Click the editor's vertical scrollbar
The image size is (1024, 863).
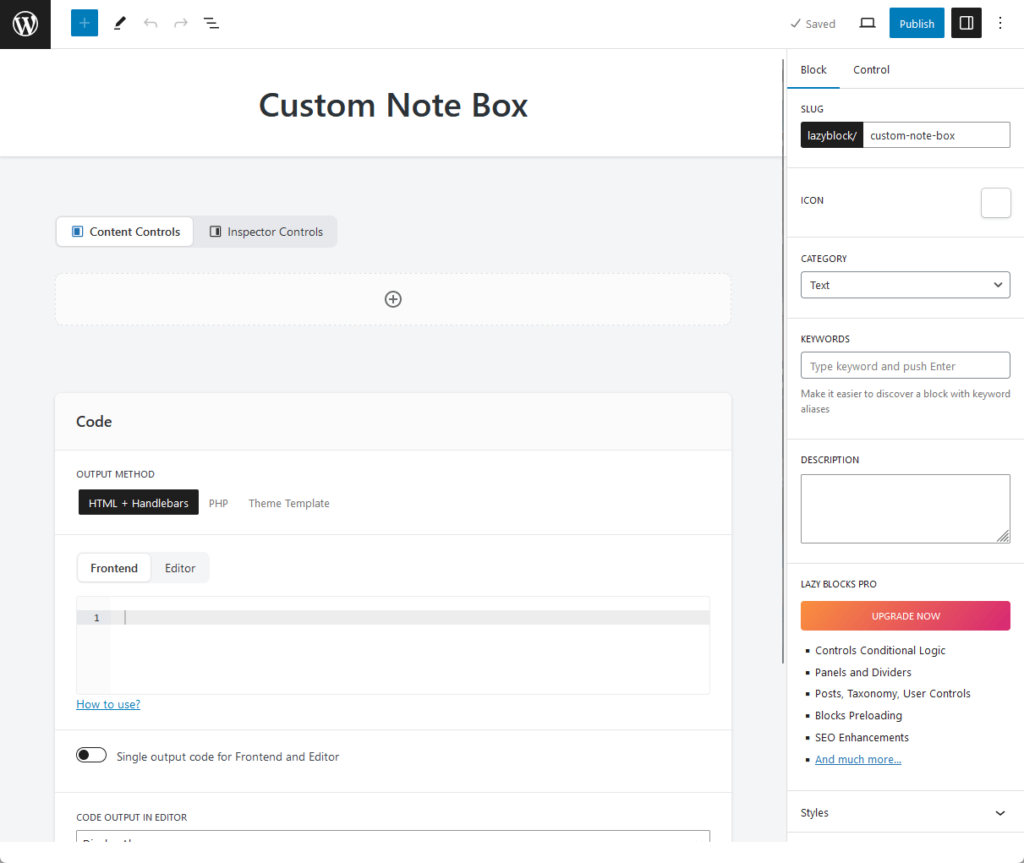[783, 361]
